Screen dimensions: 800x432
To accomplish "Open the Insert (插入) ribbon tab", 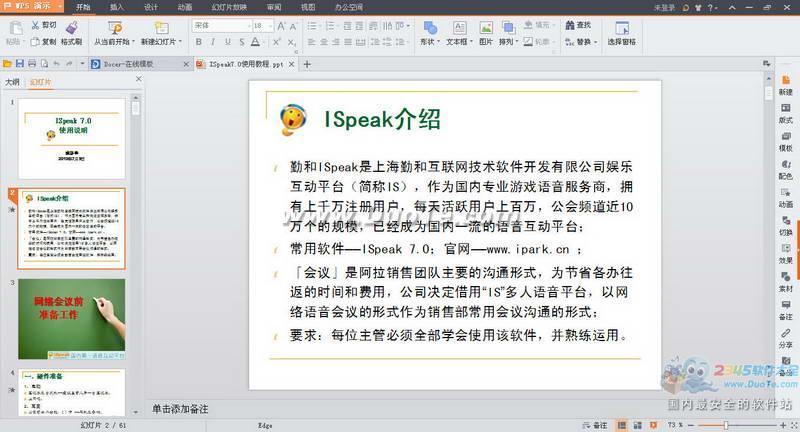I will click(117, 7).
